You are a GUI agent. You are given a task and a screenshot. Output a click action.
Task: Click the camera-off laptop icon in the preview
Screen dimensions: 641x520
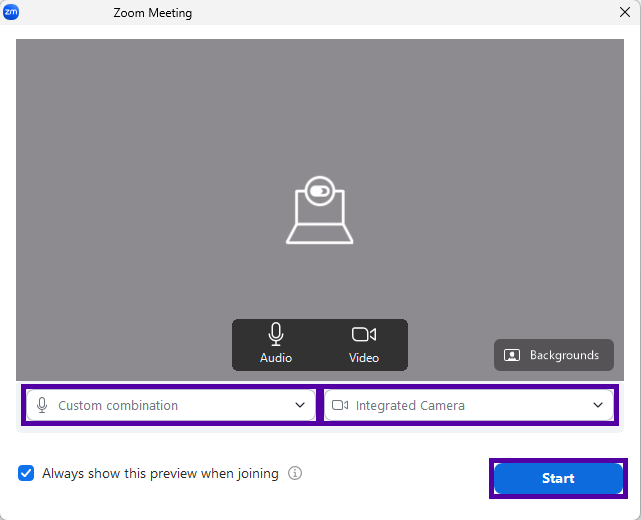[320, 210]
